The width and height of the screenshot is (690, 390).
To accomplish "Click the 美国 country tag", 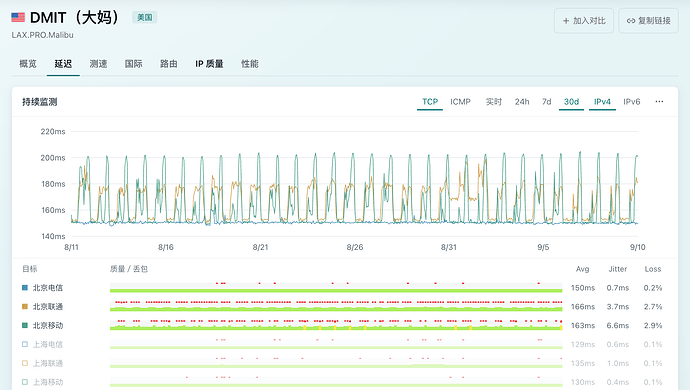I will [x=145, y=18].
